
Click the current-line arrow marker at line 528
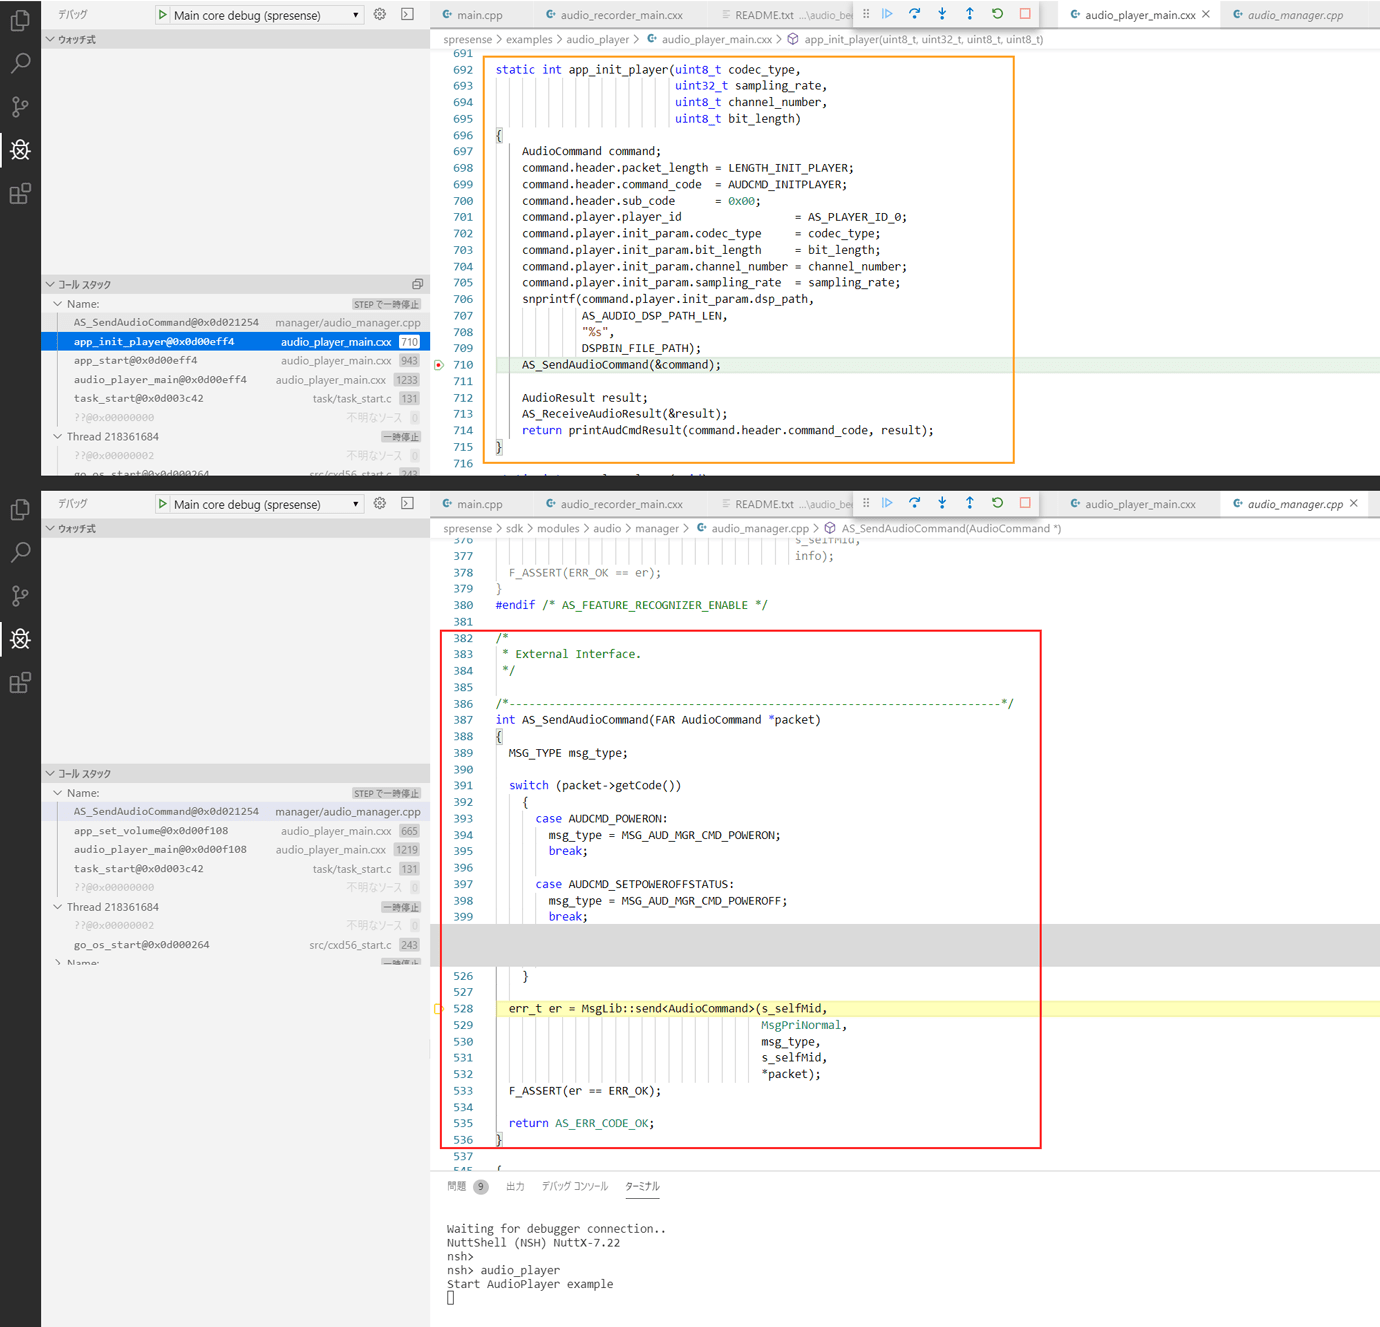[438, 1008]
